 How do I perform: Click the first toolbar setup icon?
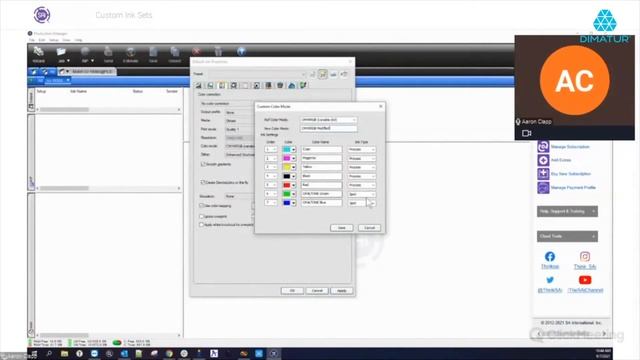(39, 52)
